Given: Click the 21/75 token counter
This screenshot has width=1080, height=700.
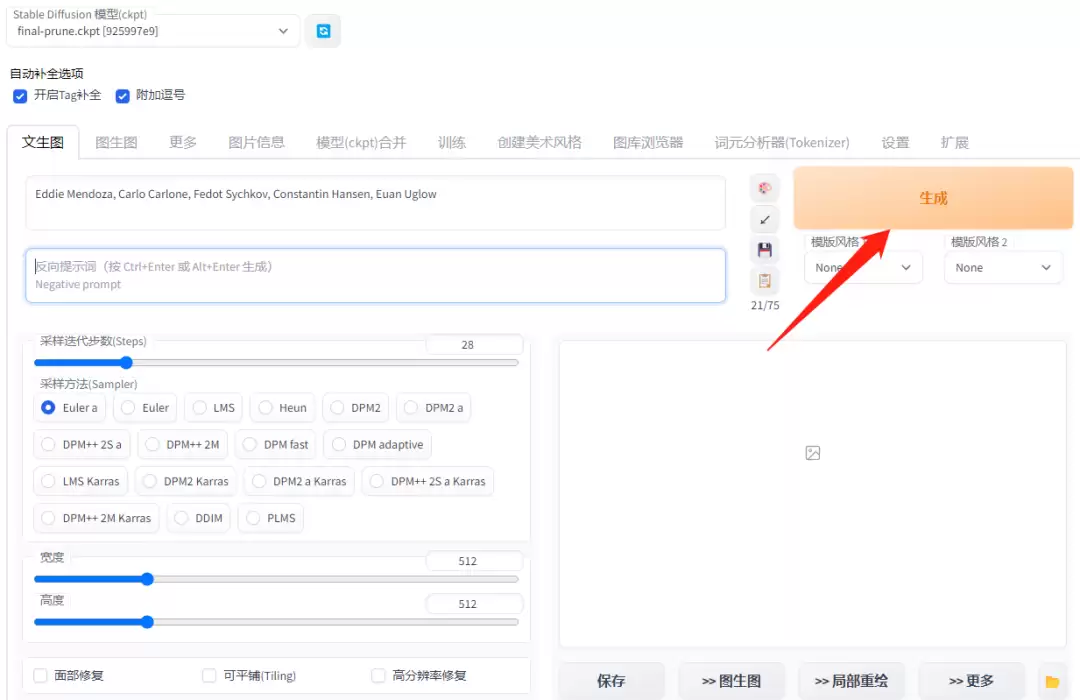Looking at the screenshot, I should coord(765,305).
